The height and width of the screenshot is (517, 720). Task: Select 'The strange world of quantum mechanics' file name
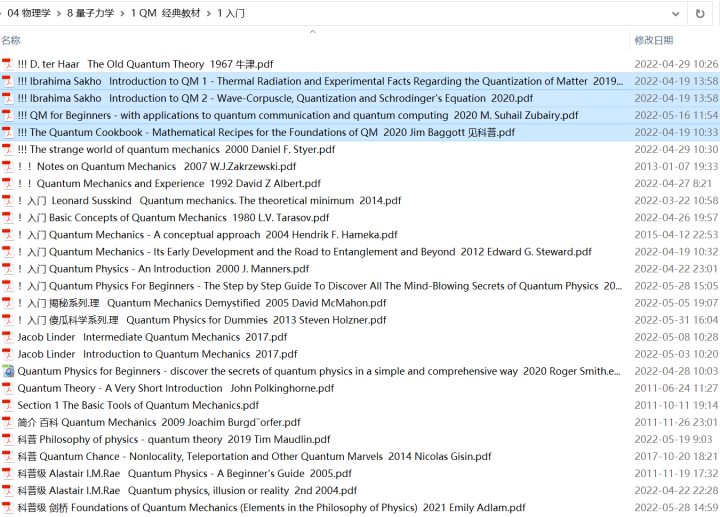pyautogui.click(x=176, y=150)
